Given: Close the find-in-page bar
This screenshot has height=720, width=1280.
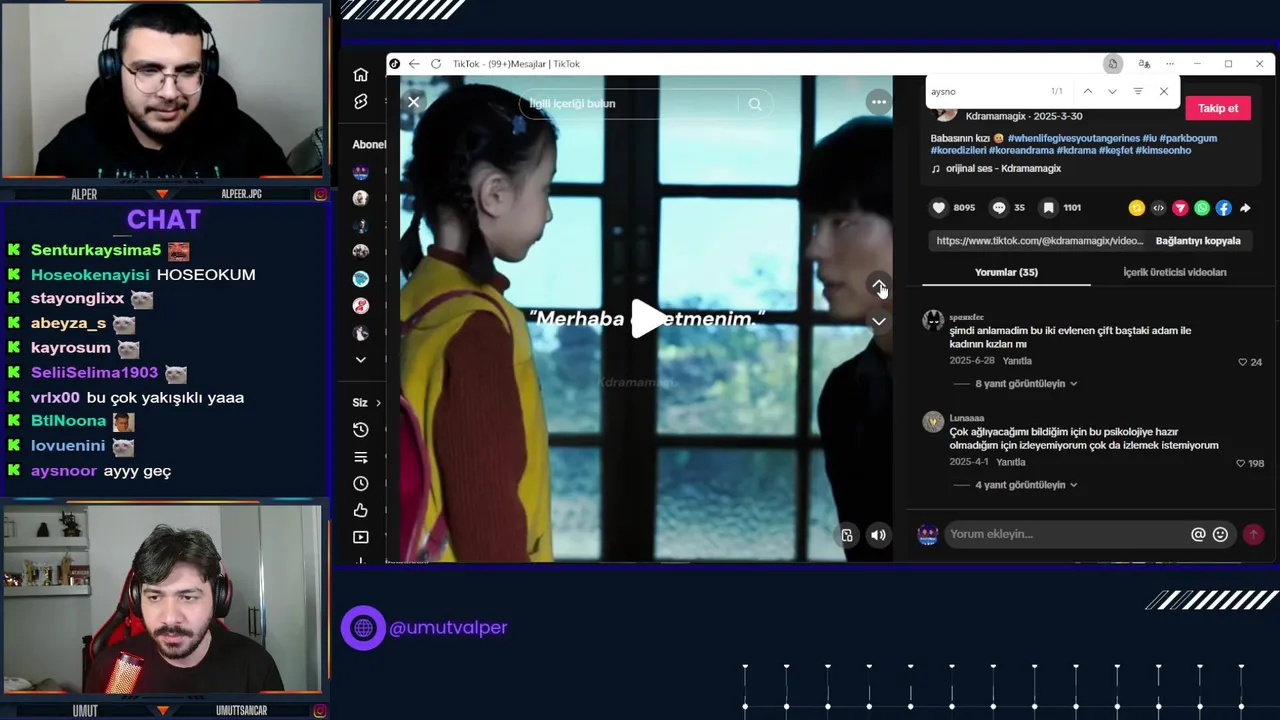Looking at the screenshot, I should pyautogui.click(x=1163, y=91).
